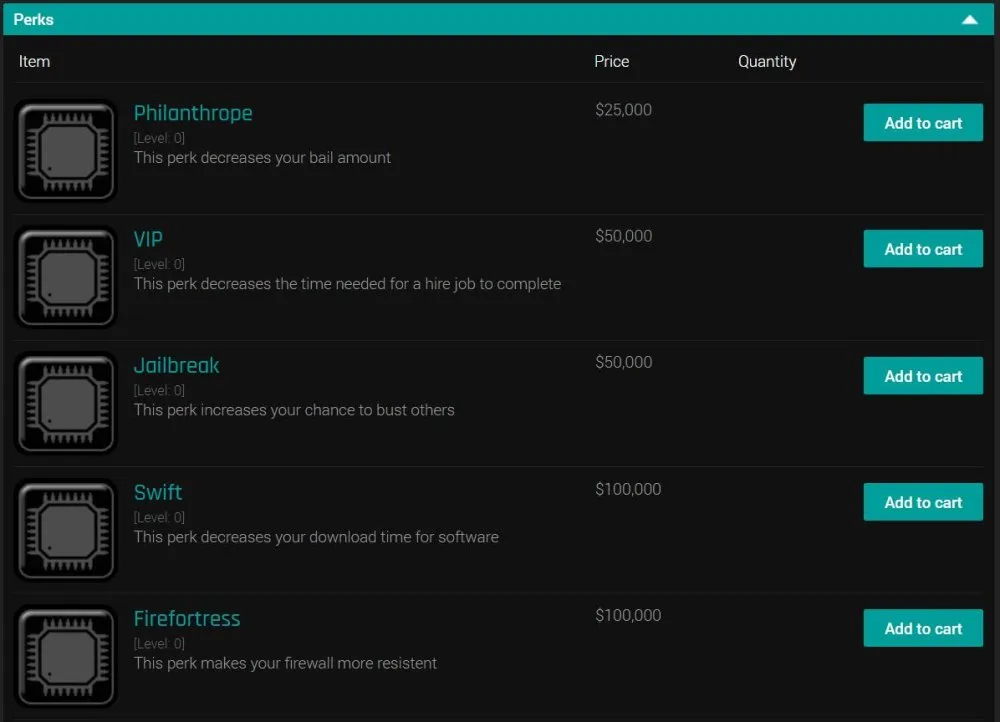Add Philanthrope to cart

coord(922,122)
